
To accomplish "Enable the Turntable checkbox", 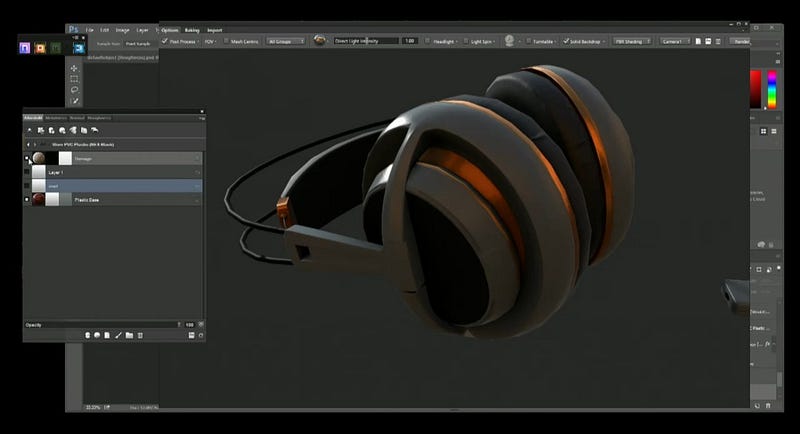I will tap(529, 41).
